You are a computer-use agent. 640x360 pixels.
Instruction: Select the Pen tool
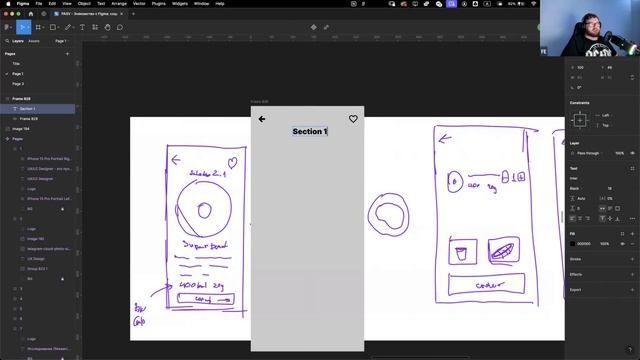68,27
